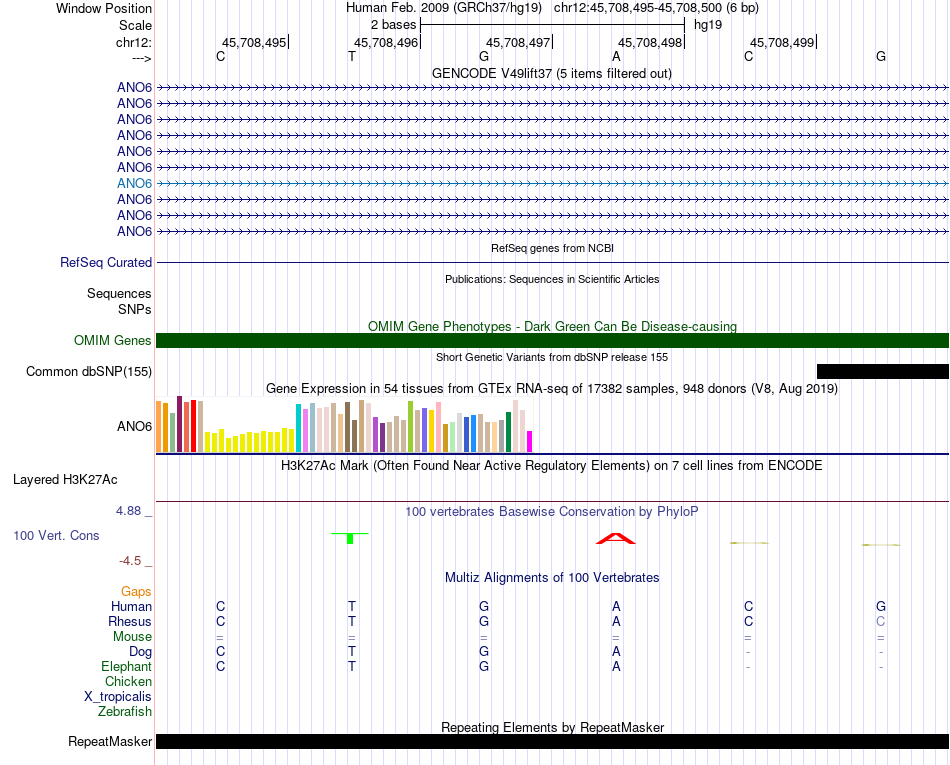Open 'Publications: Sequences in Scientific Articles' title
The width and height of the screenshot is (950, 765).
pos(552,279)
